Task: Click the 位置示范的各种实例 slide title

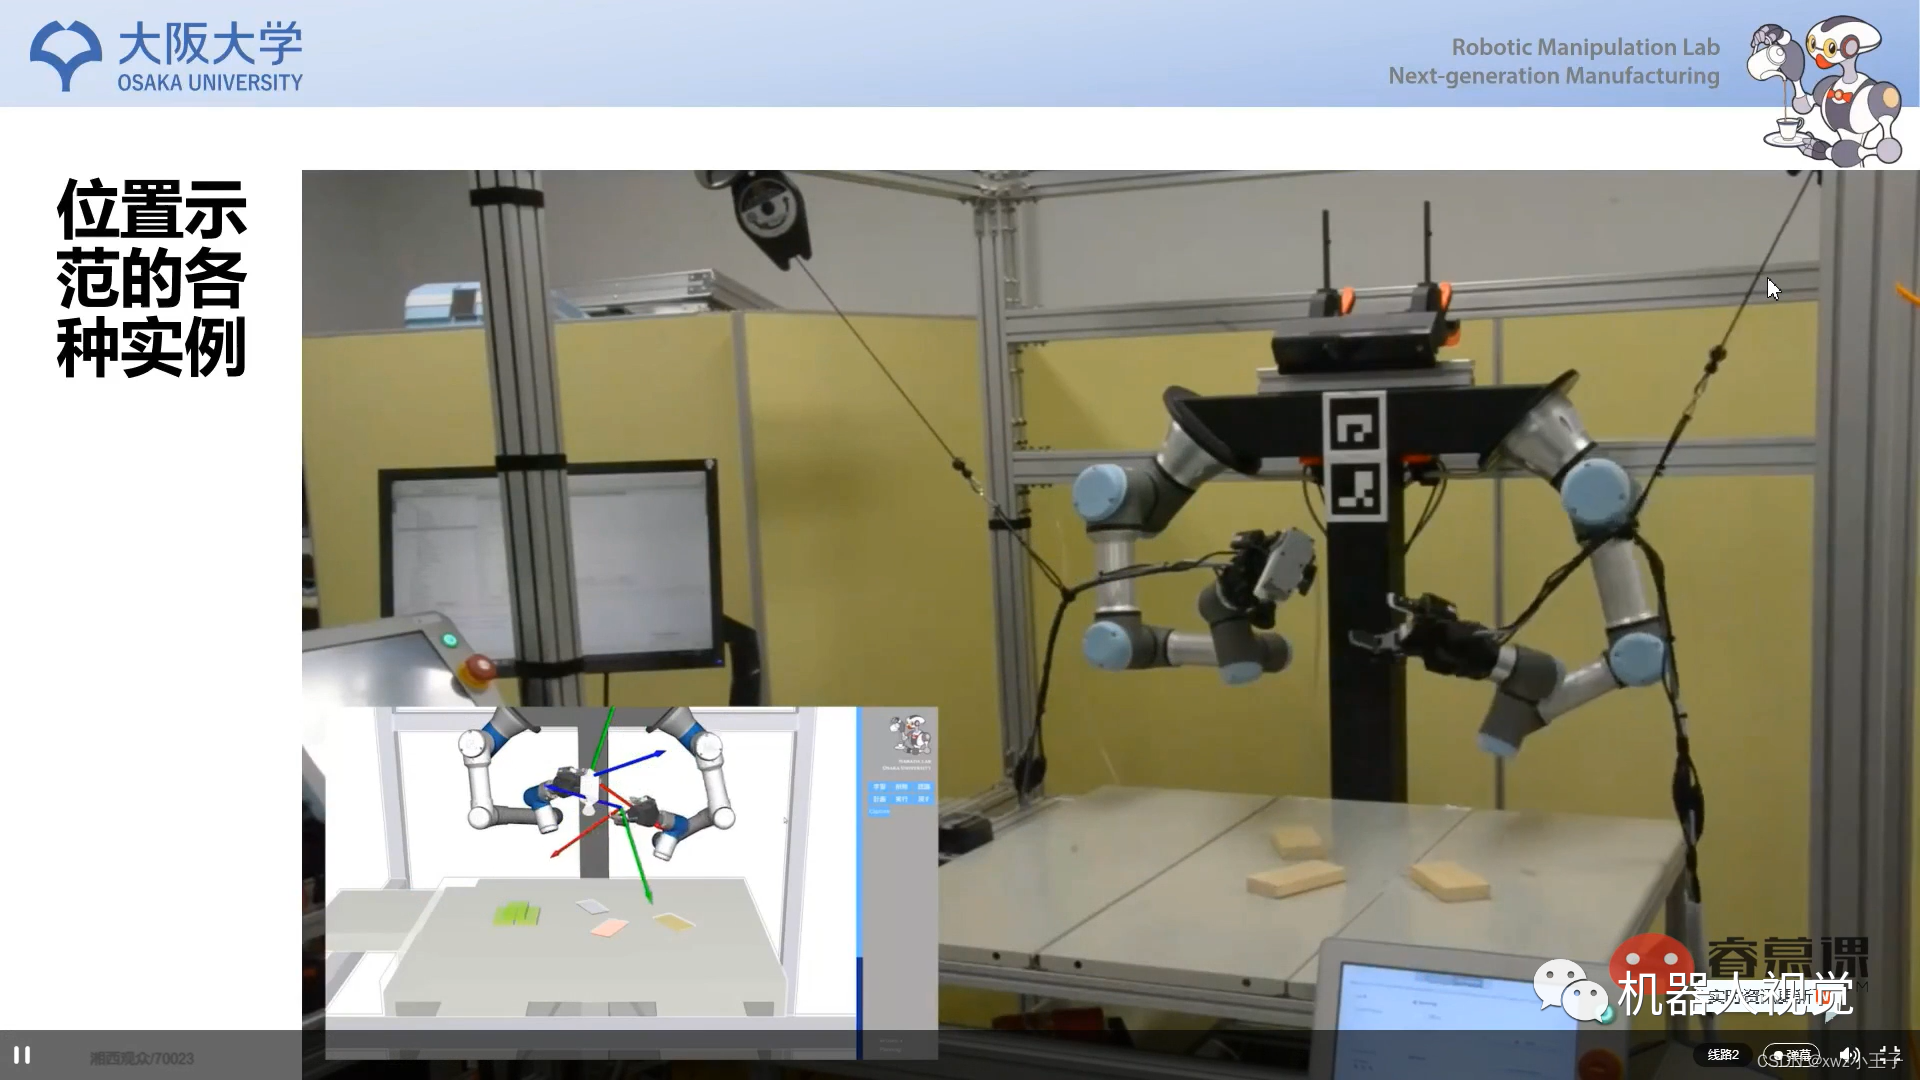Action: 152,278
